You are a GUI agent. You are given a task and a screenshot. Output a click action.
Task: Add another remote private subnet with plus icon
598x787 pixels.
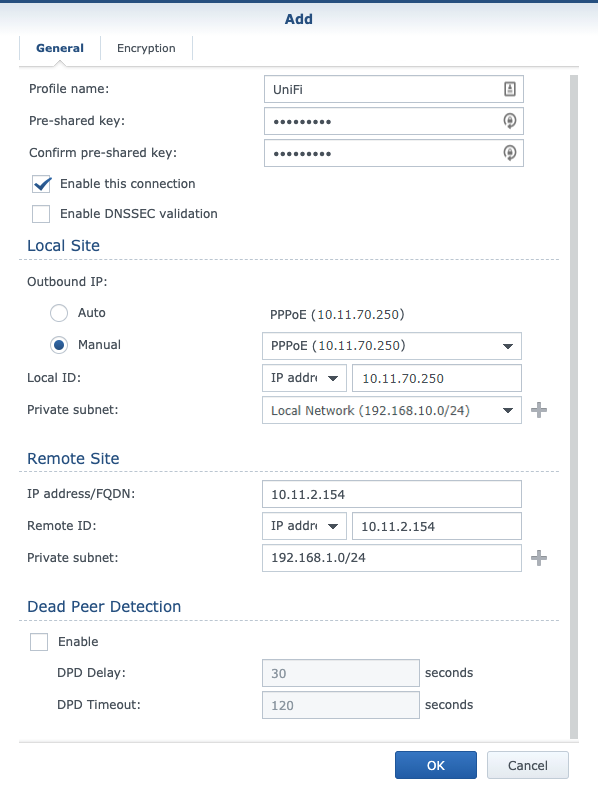click(x=539, y=558)
